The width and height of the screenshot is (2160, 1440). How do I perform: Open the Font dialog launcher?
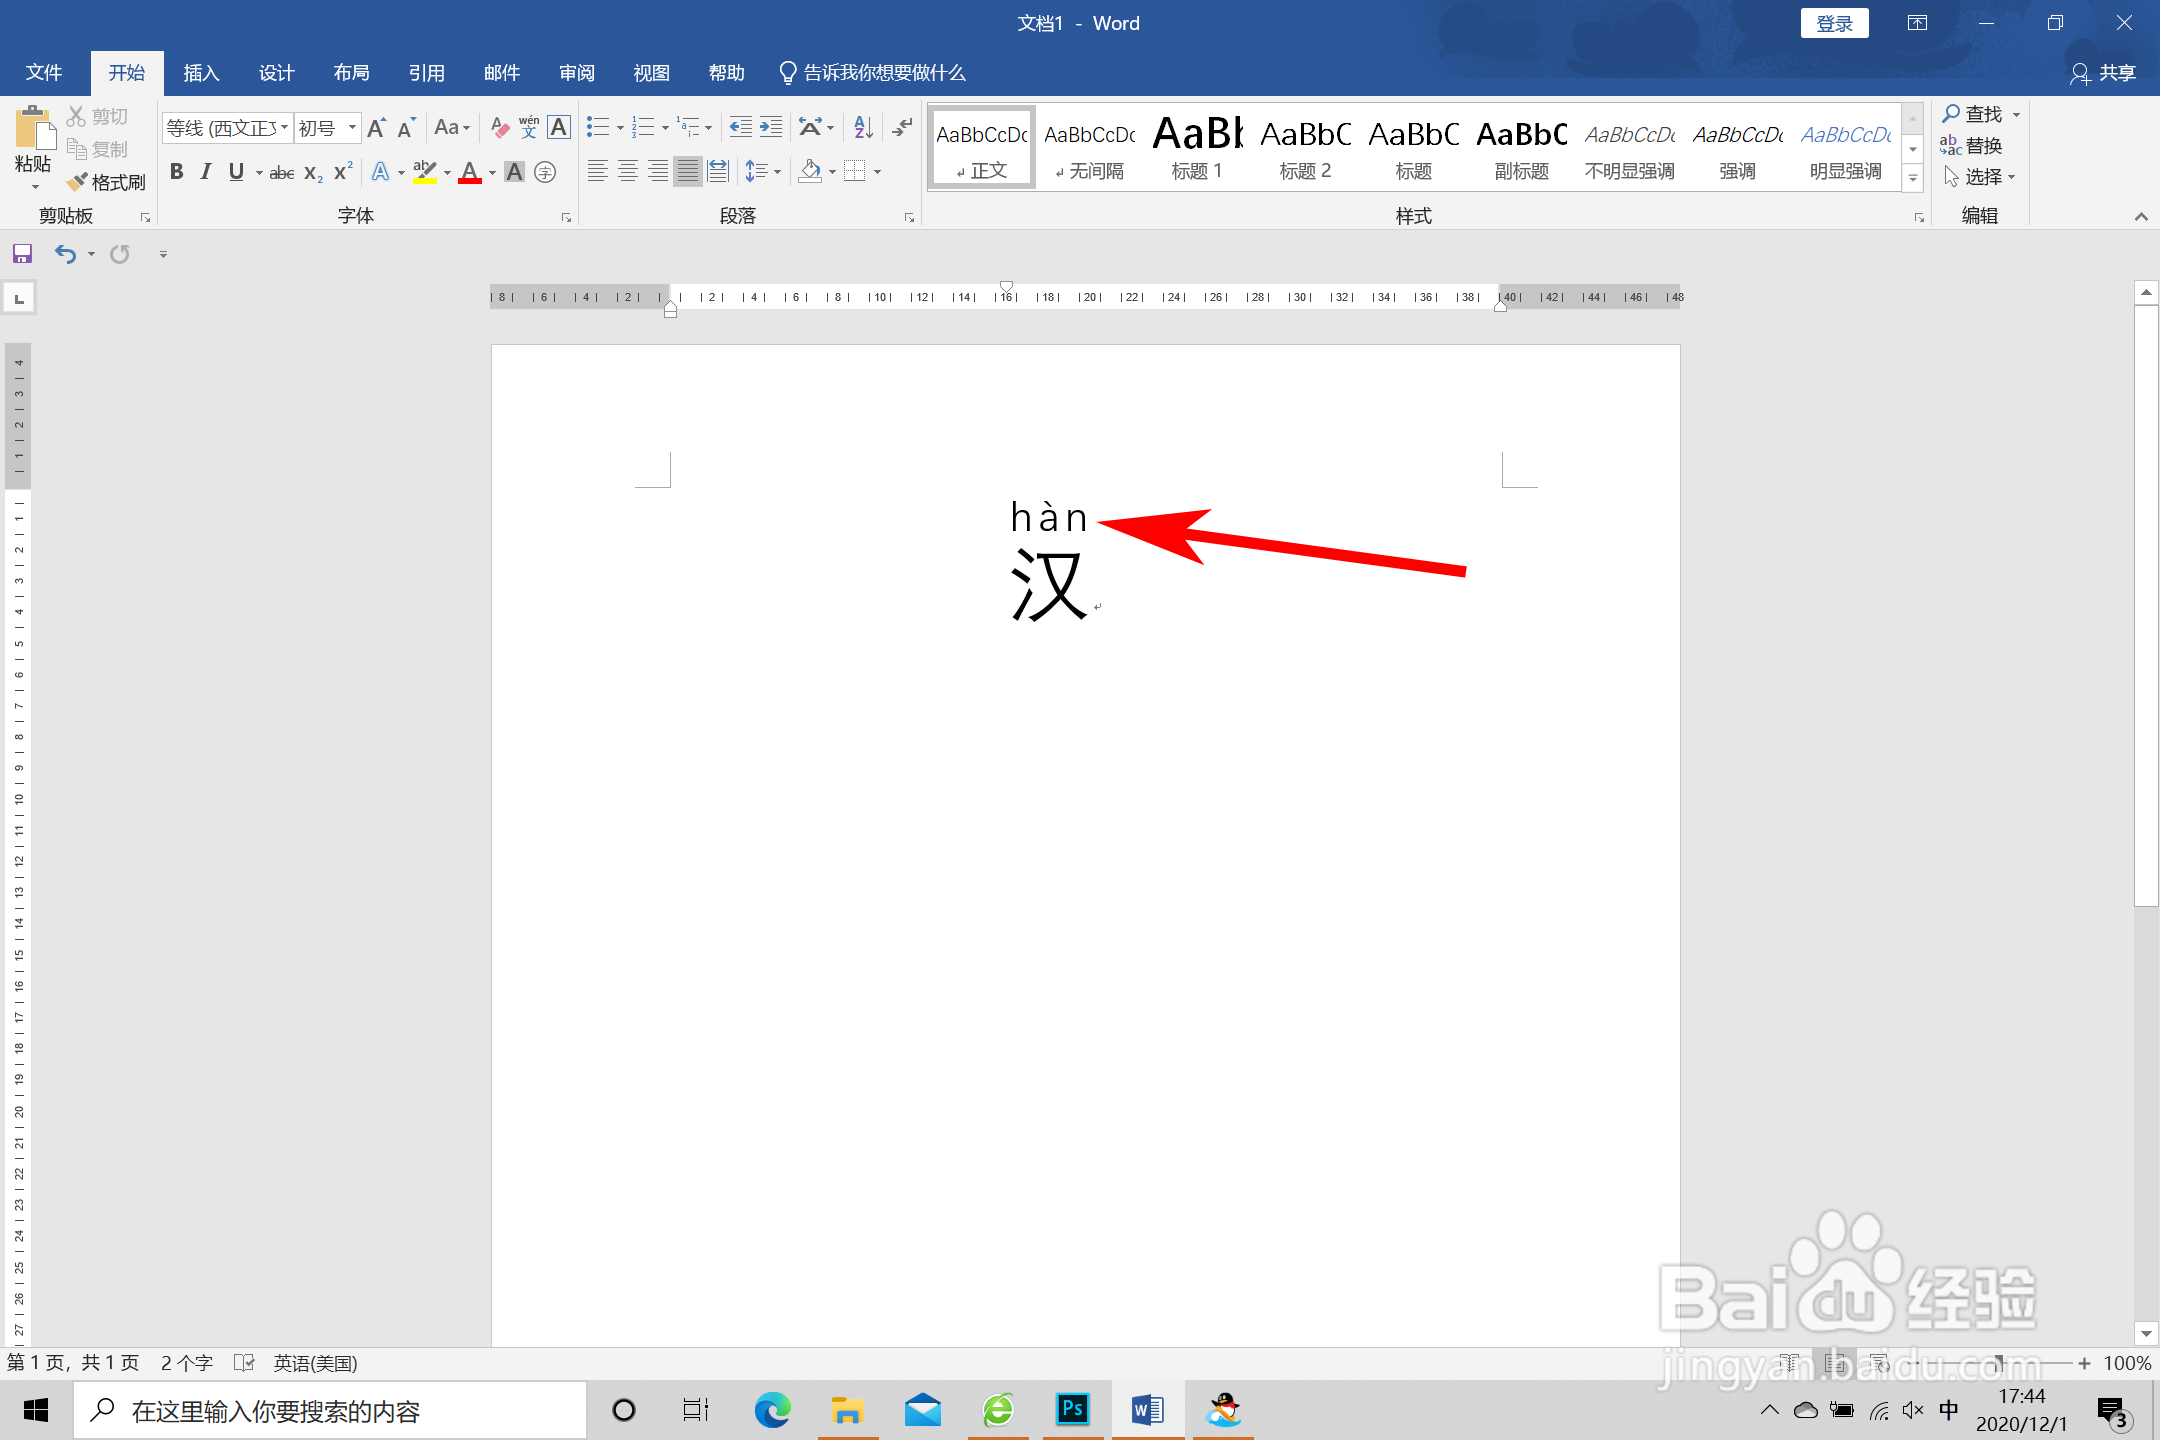point(566,217)
